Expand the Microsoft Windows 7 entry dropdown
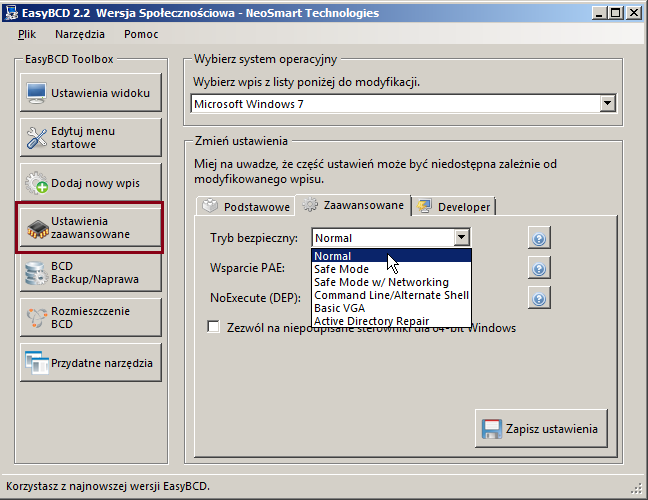 (607, 103)
